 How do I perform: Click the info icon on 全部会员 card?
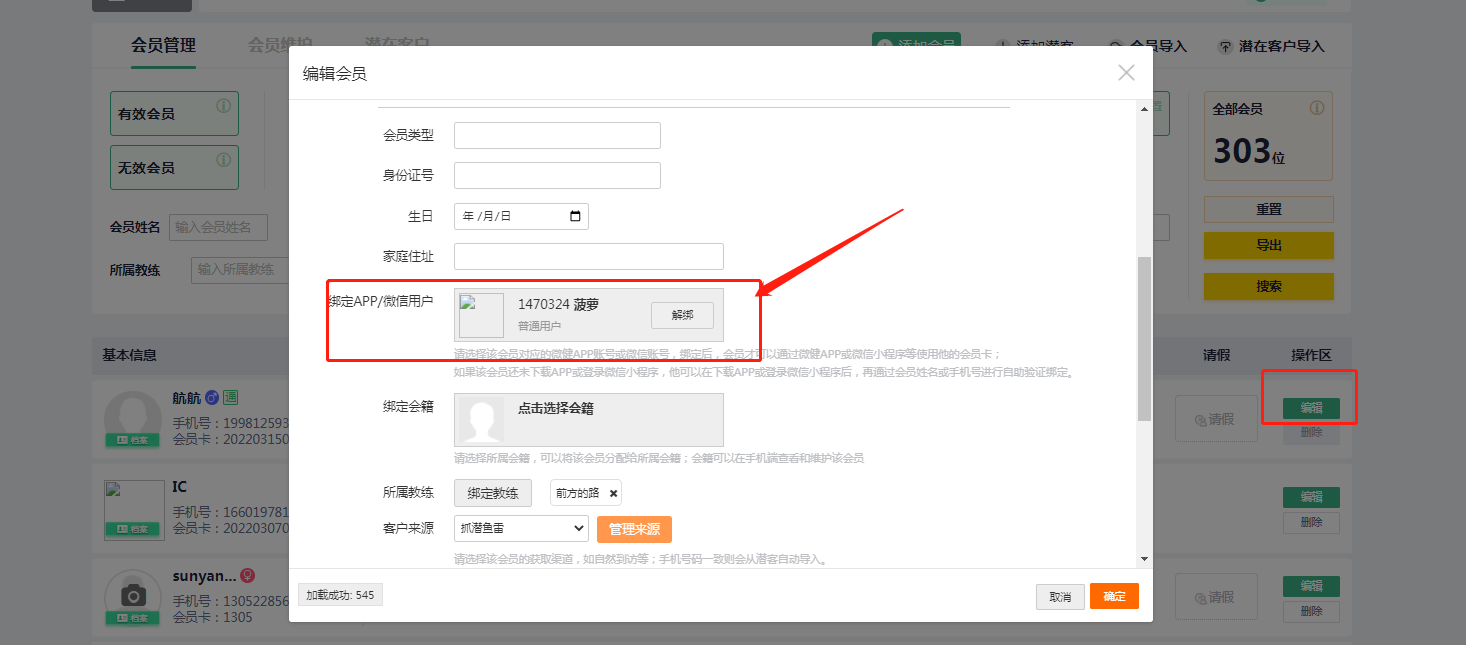[1317, 108]
